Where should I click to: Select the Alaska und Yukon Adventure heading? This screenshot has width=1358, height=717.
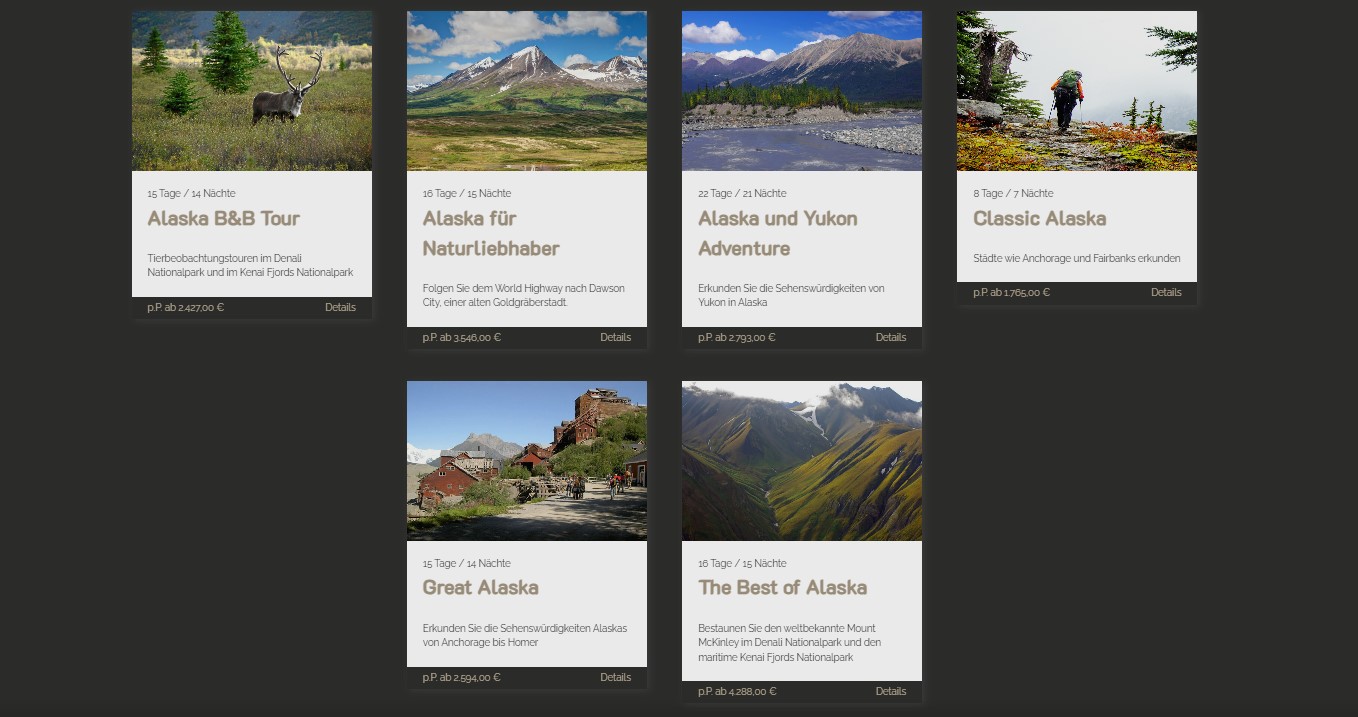coord(777,233)
